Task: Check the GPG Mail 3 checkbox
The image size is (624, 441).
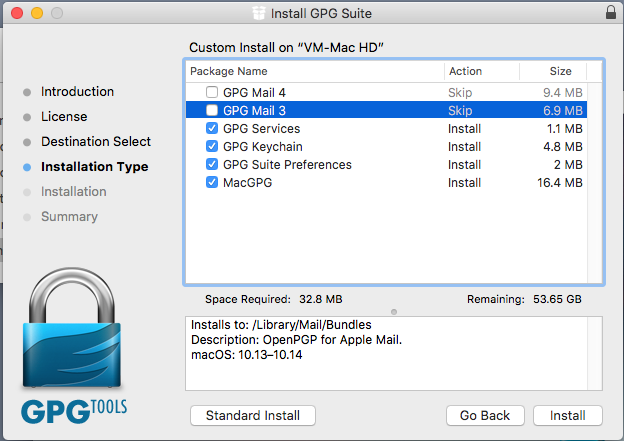Action: coord(212,110)
